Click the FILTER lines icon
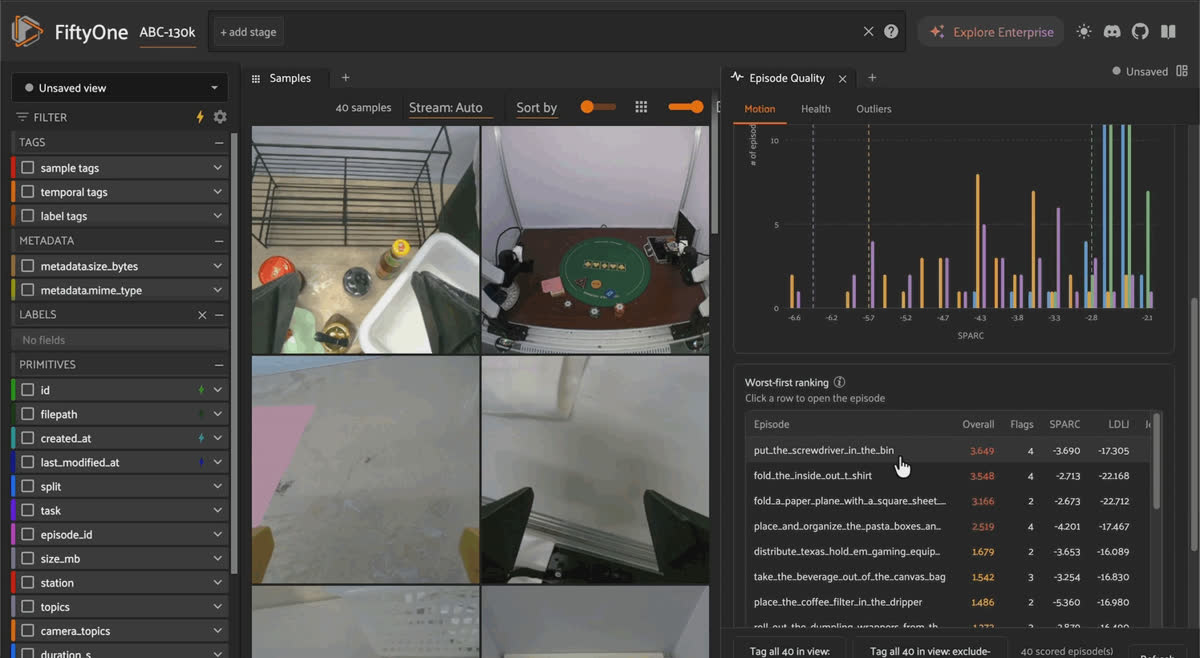The image size is (1200, 658). coord(22,117)
